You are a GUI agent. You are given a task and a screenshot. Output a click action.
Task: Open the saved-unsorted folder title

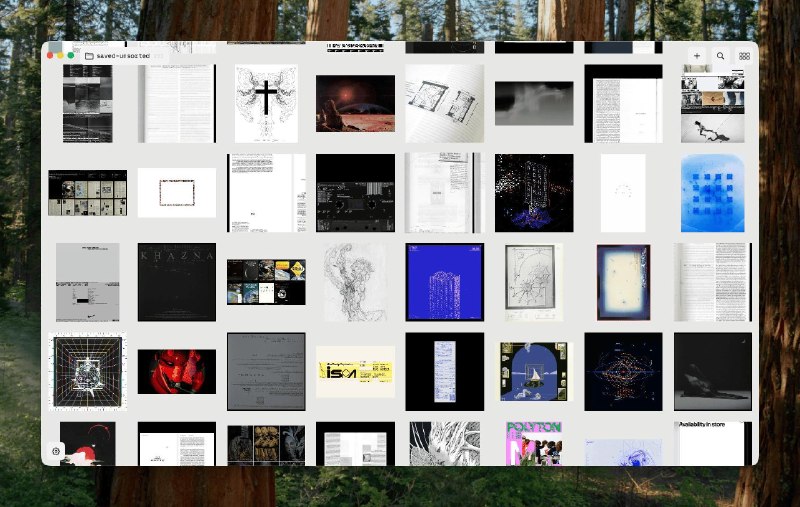pos(123,56)
